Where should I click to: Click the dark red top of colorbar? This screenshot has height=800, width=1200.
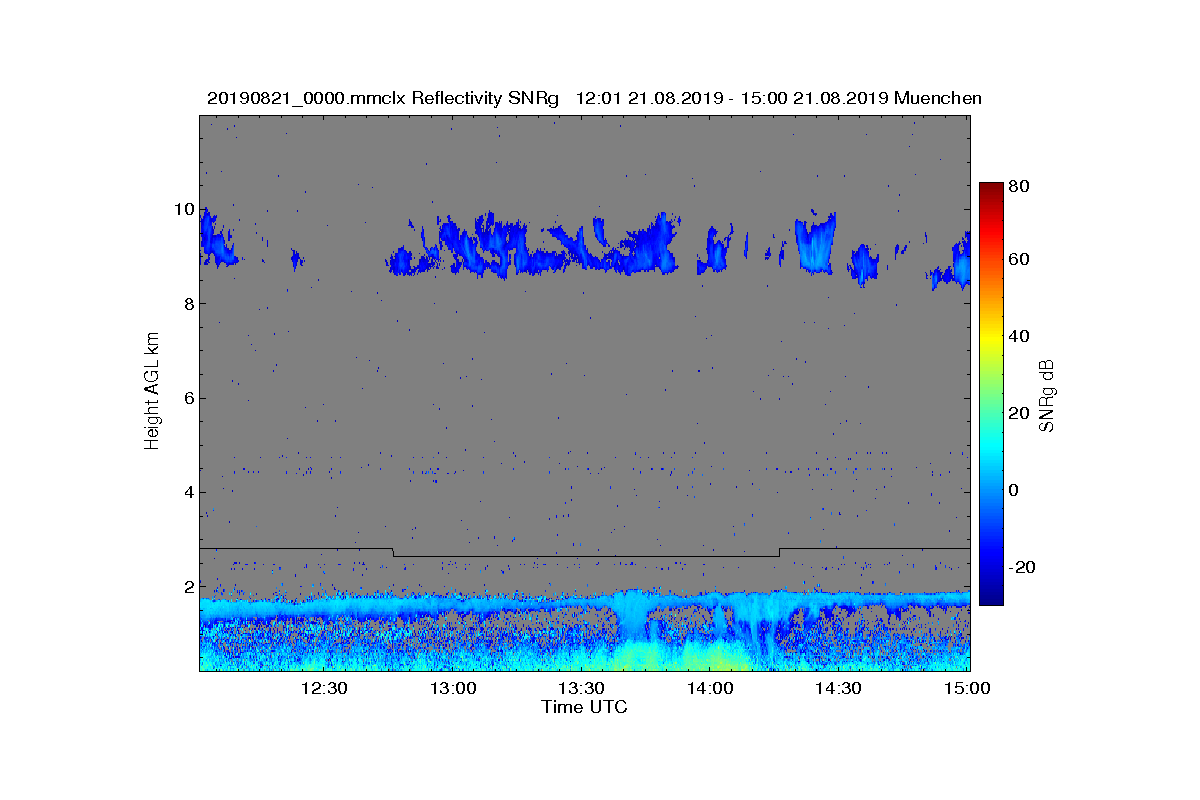991,190
